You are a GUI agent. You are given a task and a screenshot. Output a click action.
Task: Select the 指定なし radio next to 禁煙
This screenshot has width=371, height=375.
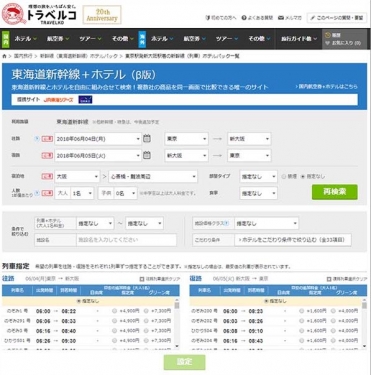pyautogui.click(x=303, y=176)
